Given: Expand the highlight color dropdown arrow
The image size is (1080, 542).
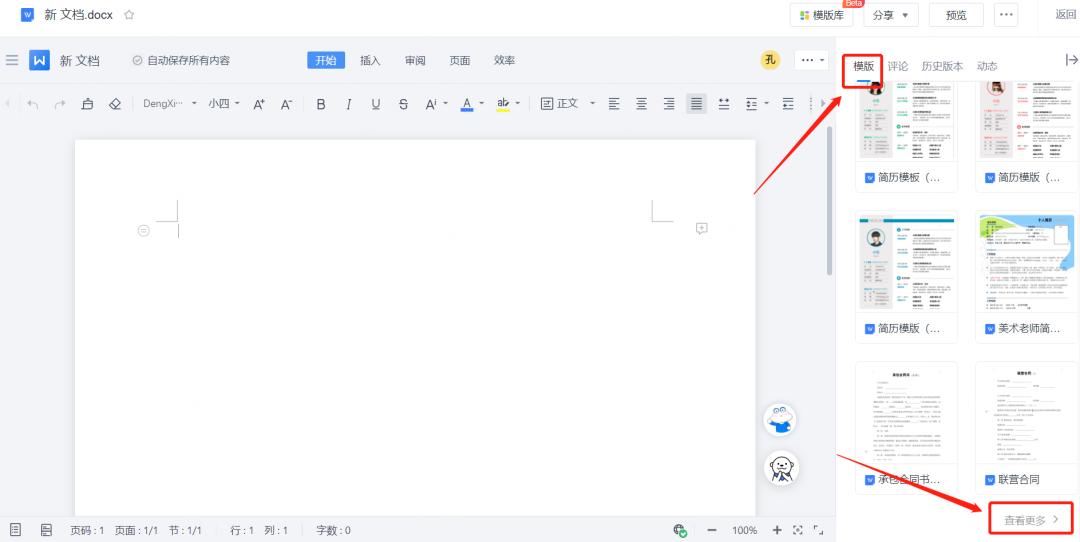Looking at the screenshot, I should (517, 104).
